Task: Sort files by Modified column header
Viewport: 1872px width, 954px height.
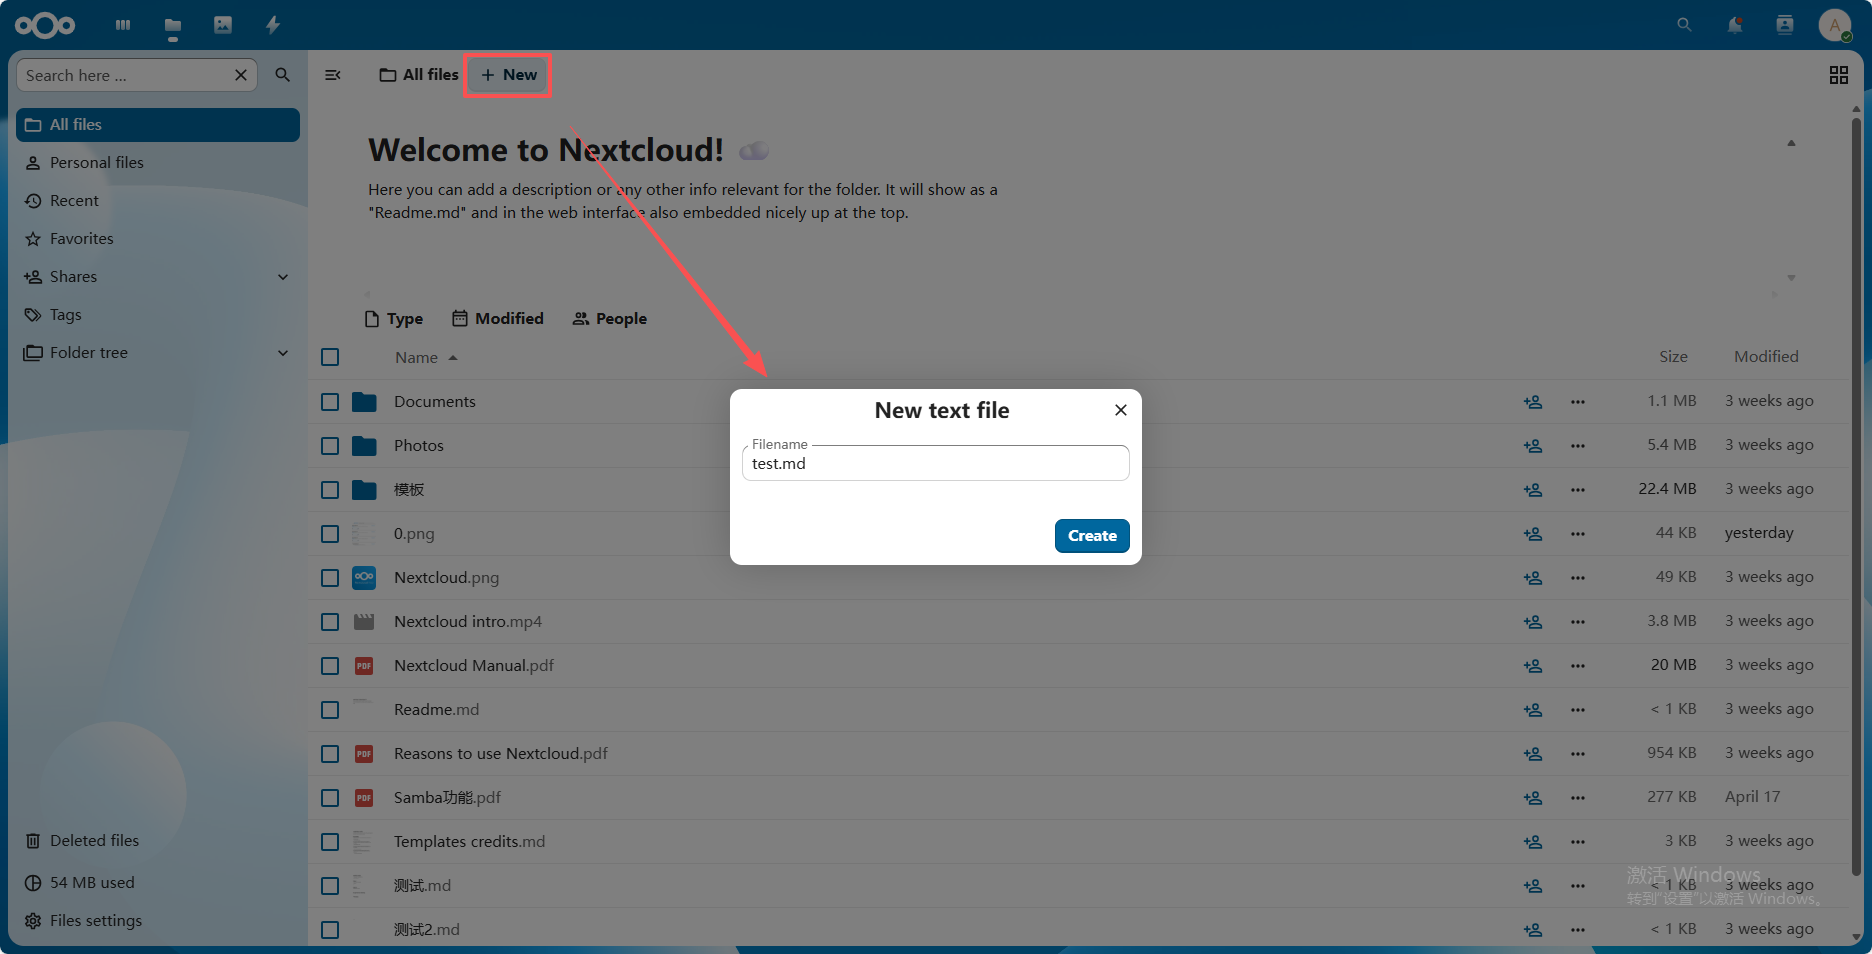Action: click(1766, 357)
